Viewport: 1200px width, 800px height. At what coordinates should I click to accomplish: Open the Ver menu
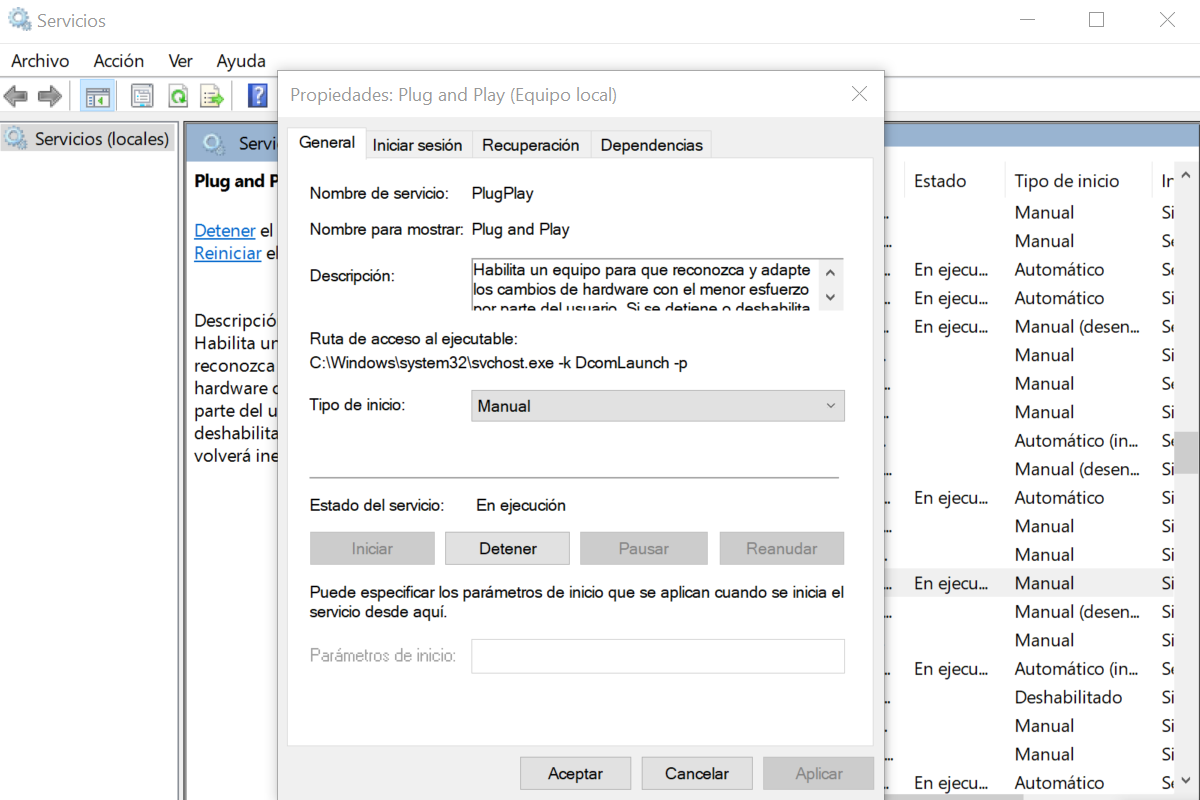(x=180, y=61)
